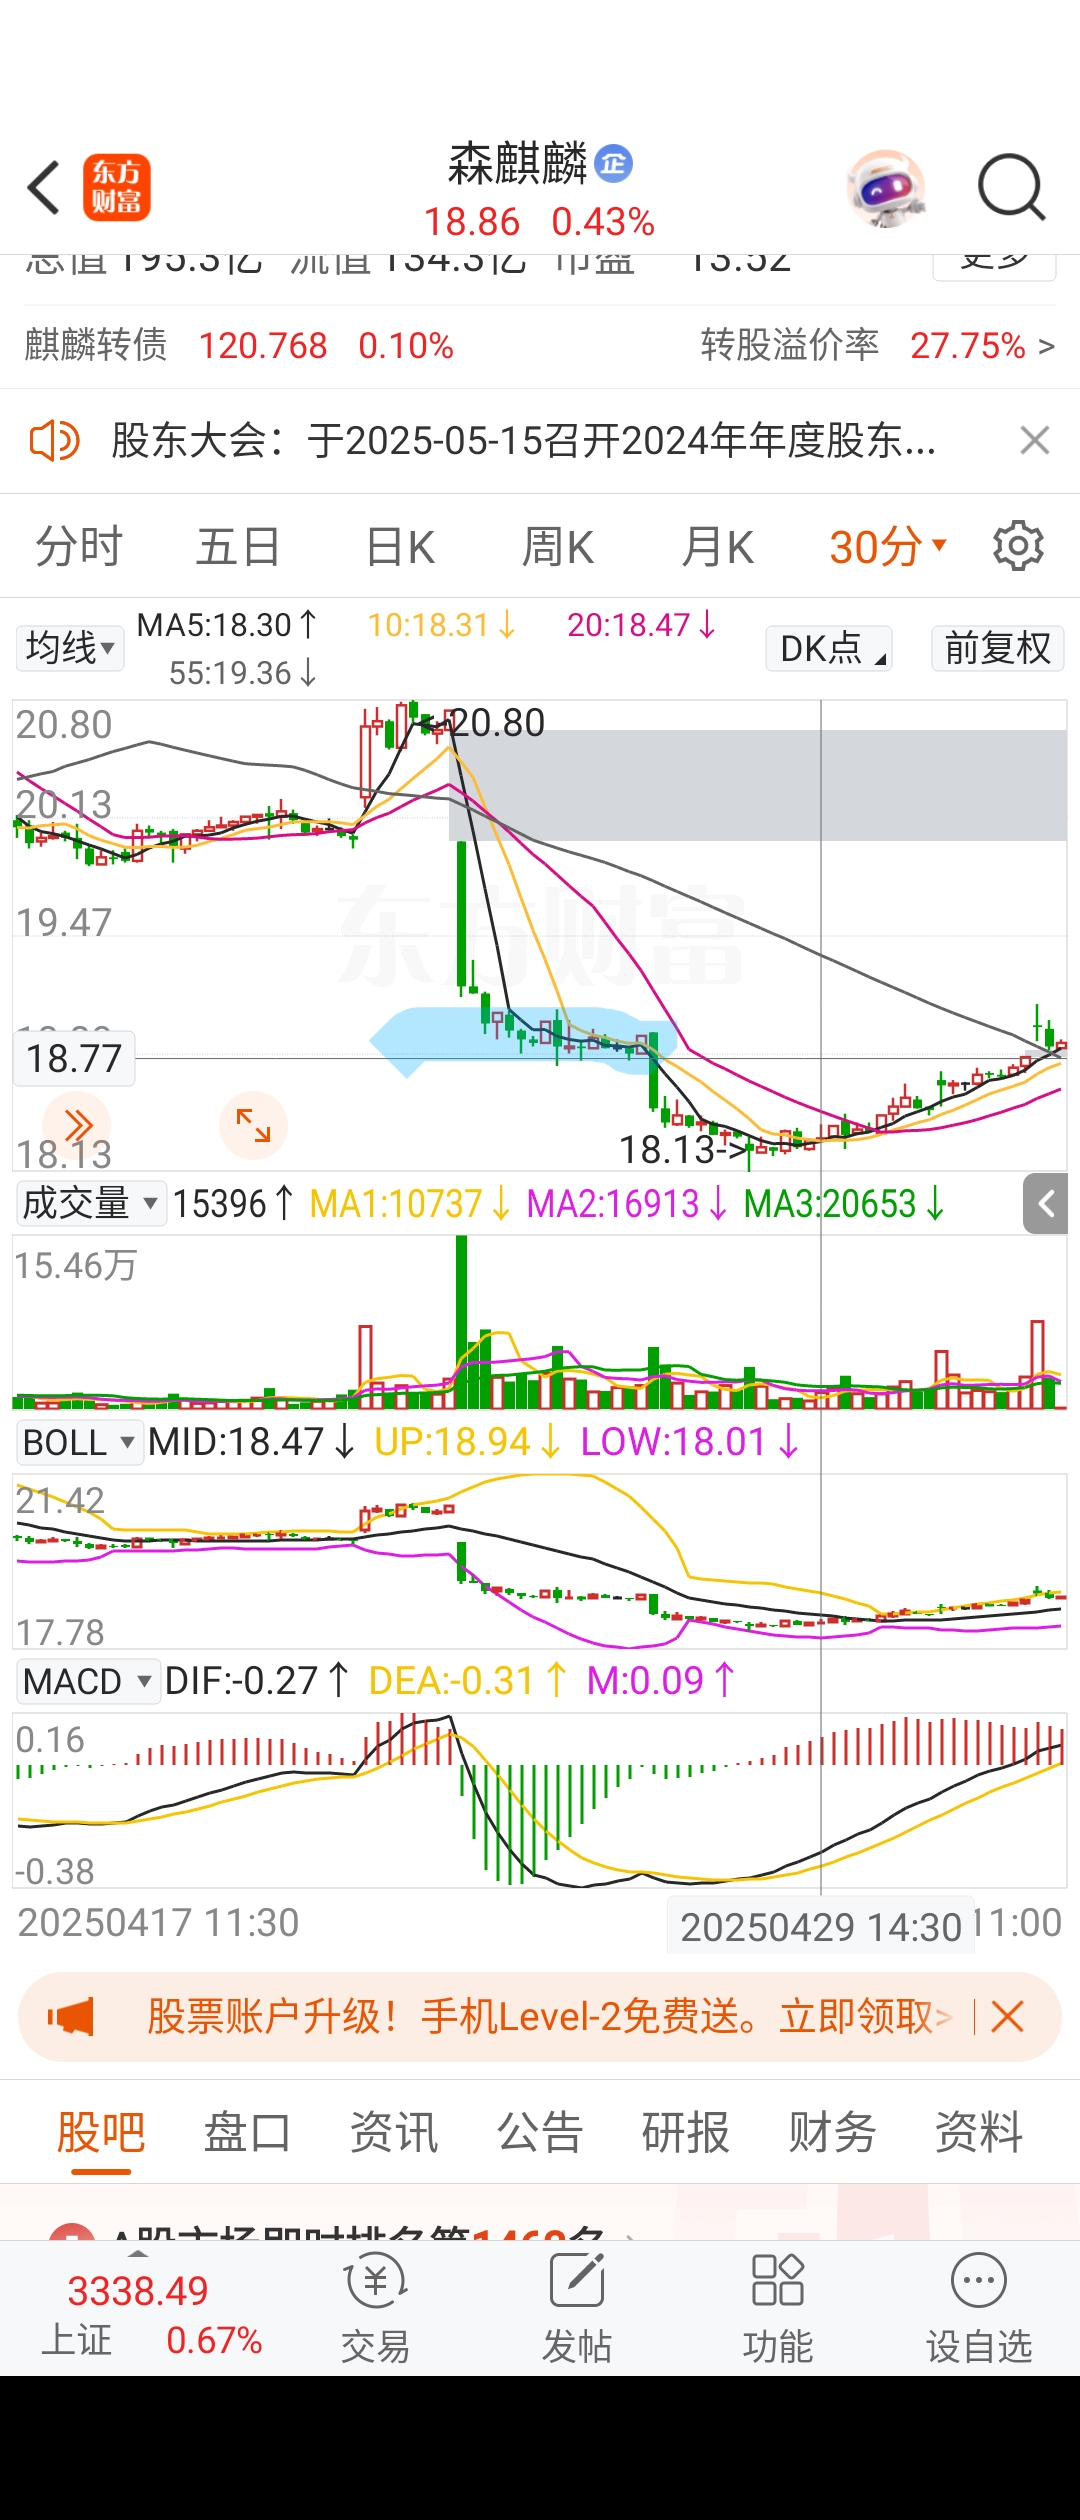Select the 研报 tab
Image resolution: width=1080 pixels, height=2520 pixels.
(686, 2133)
